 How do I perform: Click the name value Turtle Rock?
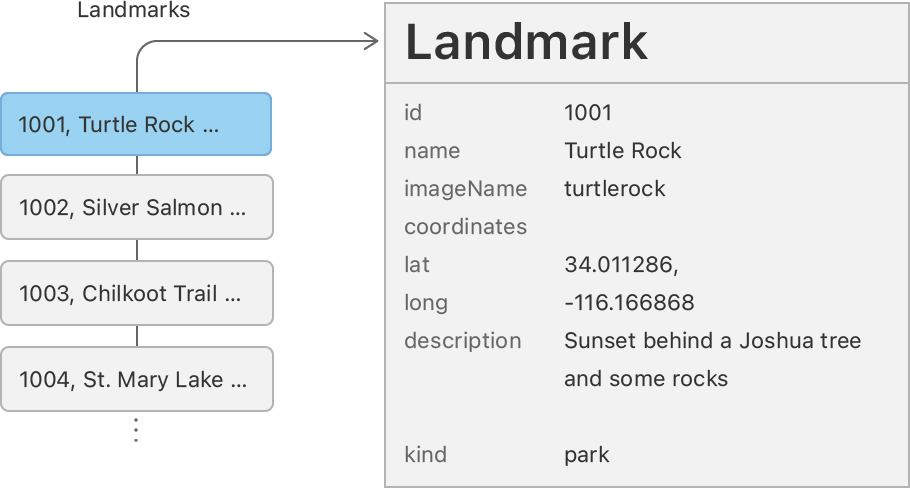622,151
